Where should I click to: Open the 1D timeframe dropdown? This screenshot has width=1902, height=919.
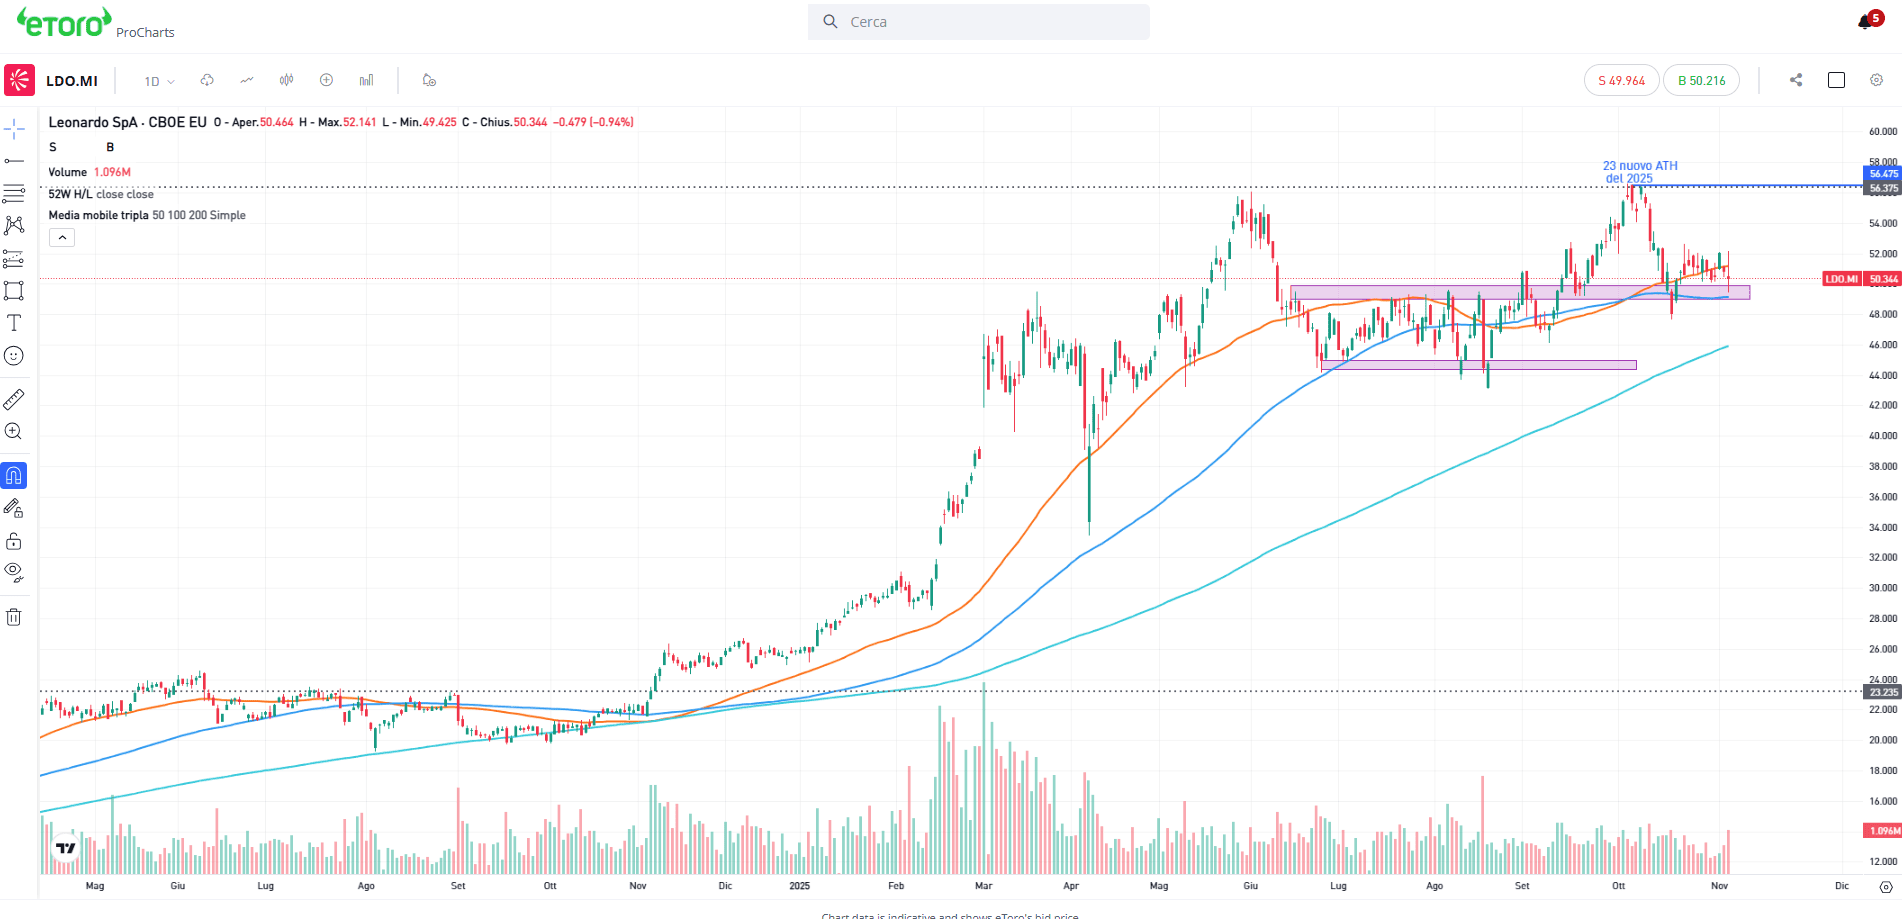[x=159, y=81]
